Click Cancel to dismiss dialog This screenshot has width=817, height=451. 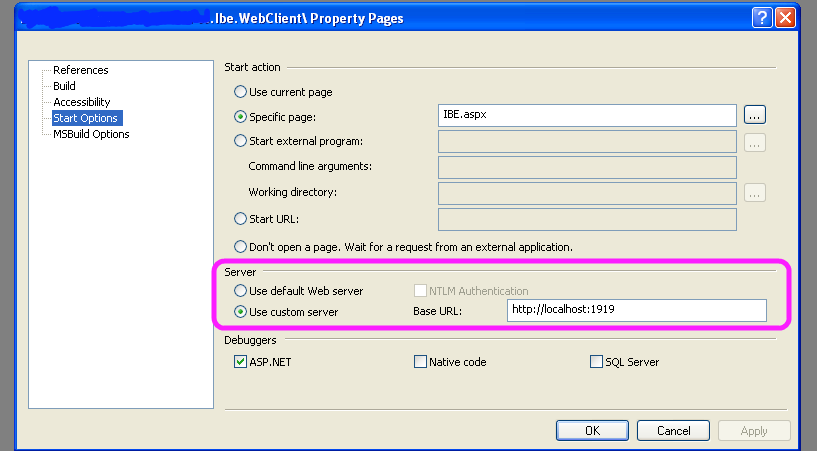[674, 430]
